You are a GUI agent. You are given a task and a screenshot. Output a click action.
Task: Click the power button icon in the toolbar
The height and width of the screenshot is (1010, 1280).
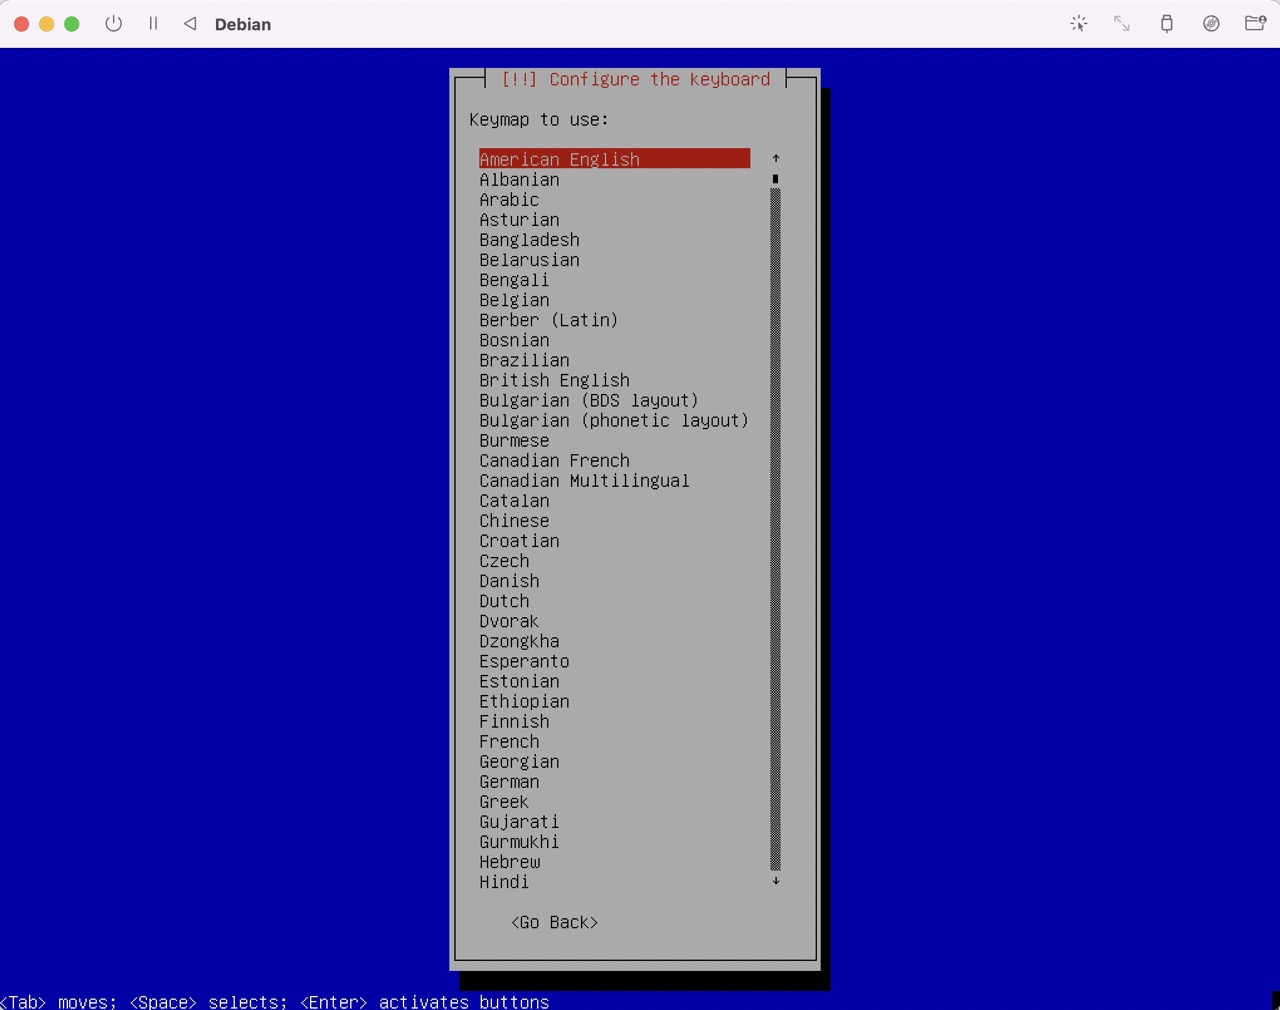tap(114, 23)
